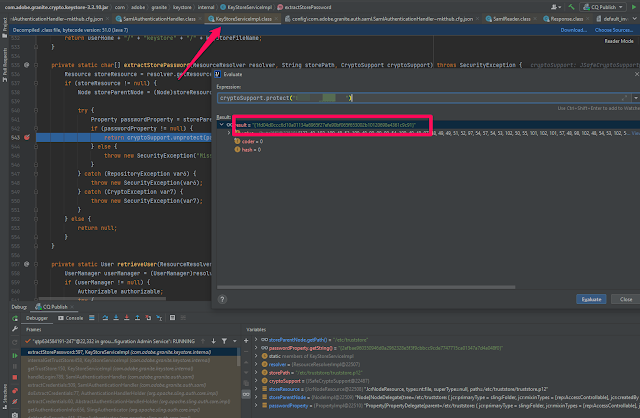Open thread selector dropdown
This screenshot has height=418, width=640.
[235, 341]
